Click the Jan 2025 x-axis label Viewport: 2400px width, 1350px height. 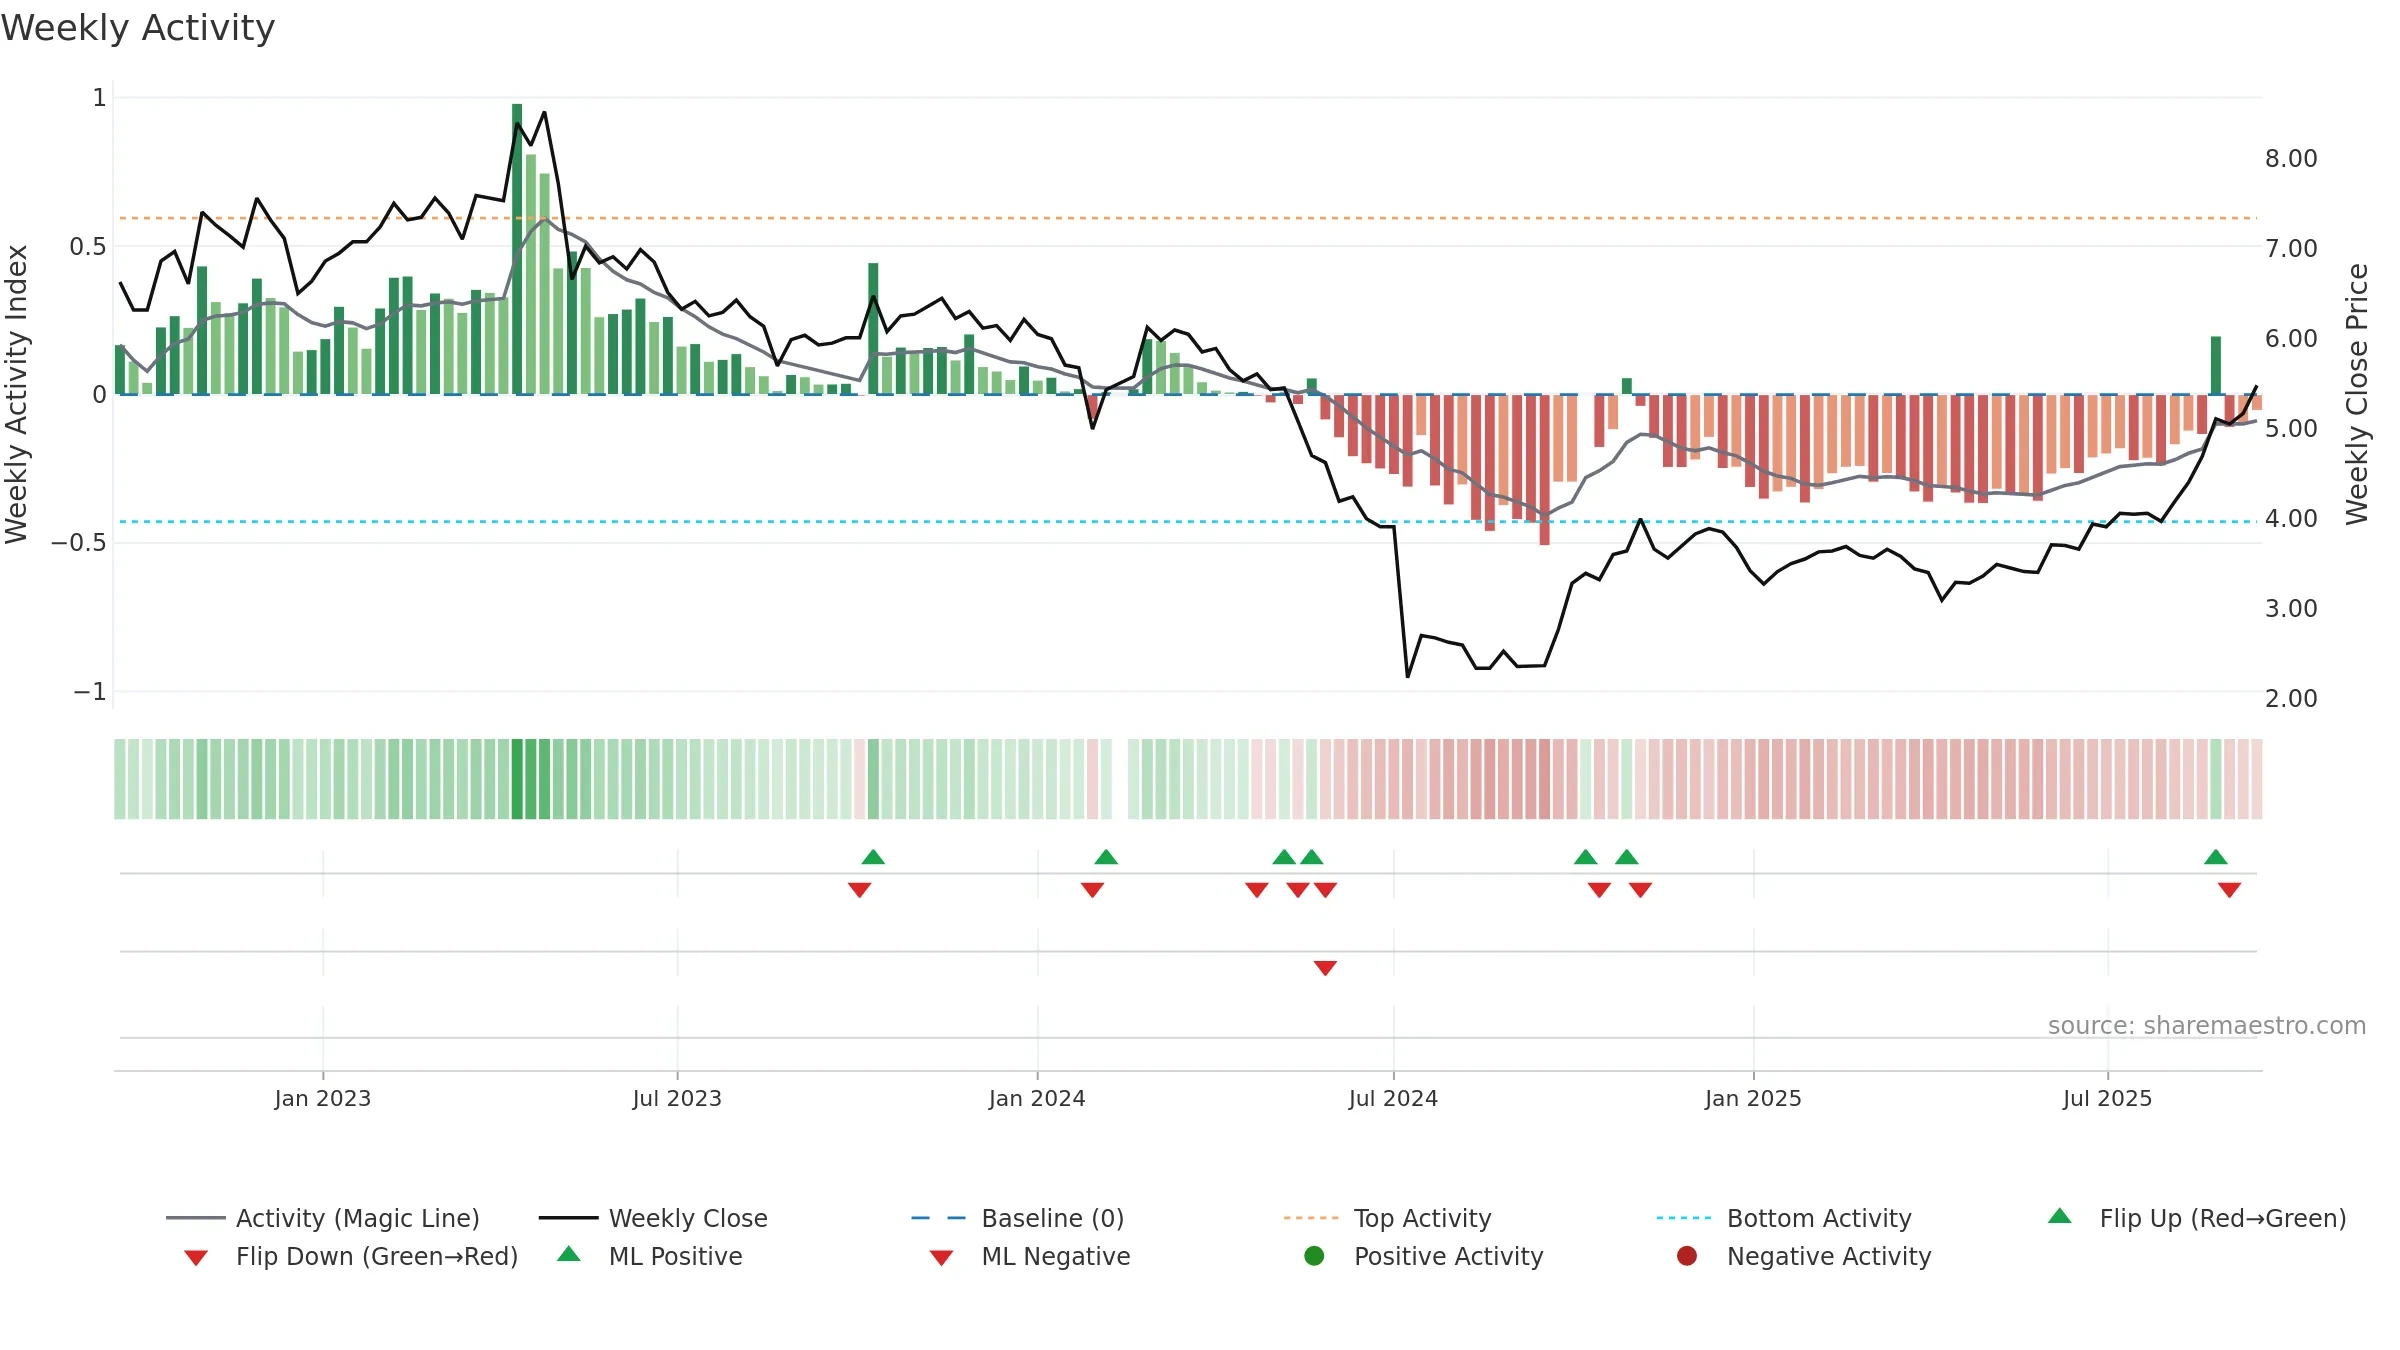1753,1098
